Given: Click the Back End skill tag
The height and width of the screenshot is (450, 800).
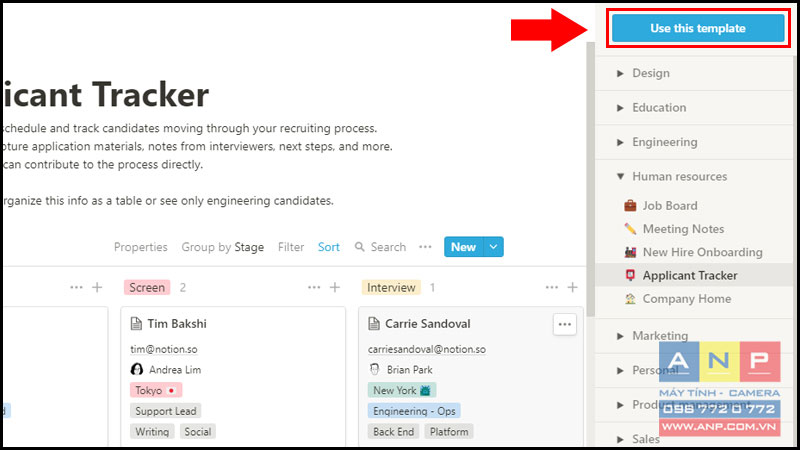Looking at the screenshot, I should pos(393,432).
